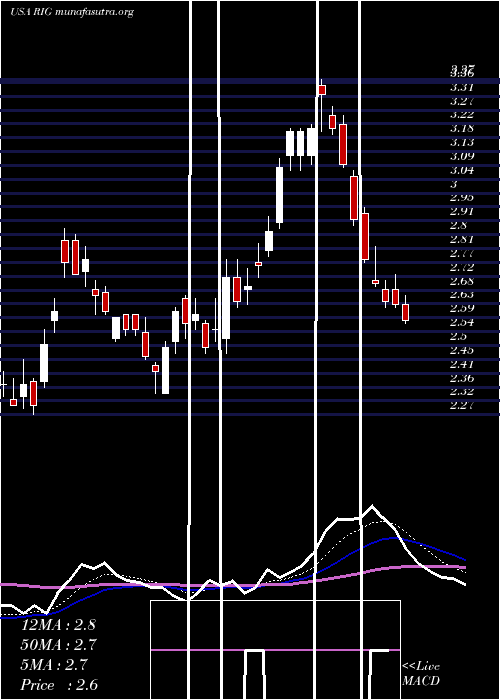
Task: Click the 2.81 price axis label
Action: [462, 239]
